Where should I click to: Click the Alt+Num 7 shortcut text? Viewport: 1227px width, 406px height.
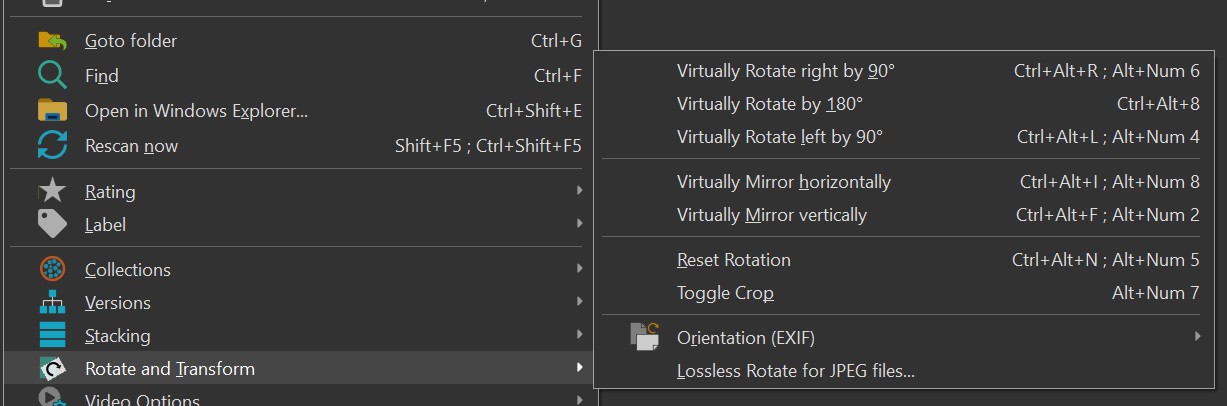(1156, 293)
